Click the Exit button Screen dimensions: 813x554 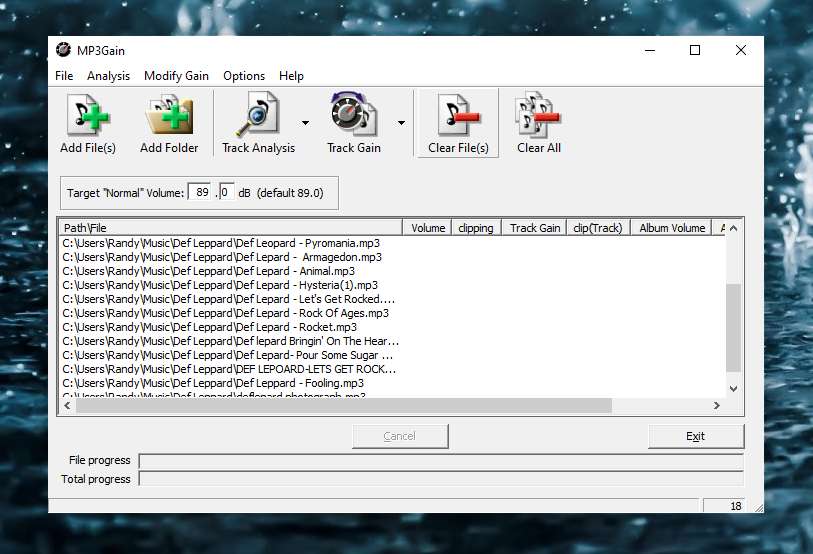point(696,436)
